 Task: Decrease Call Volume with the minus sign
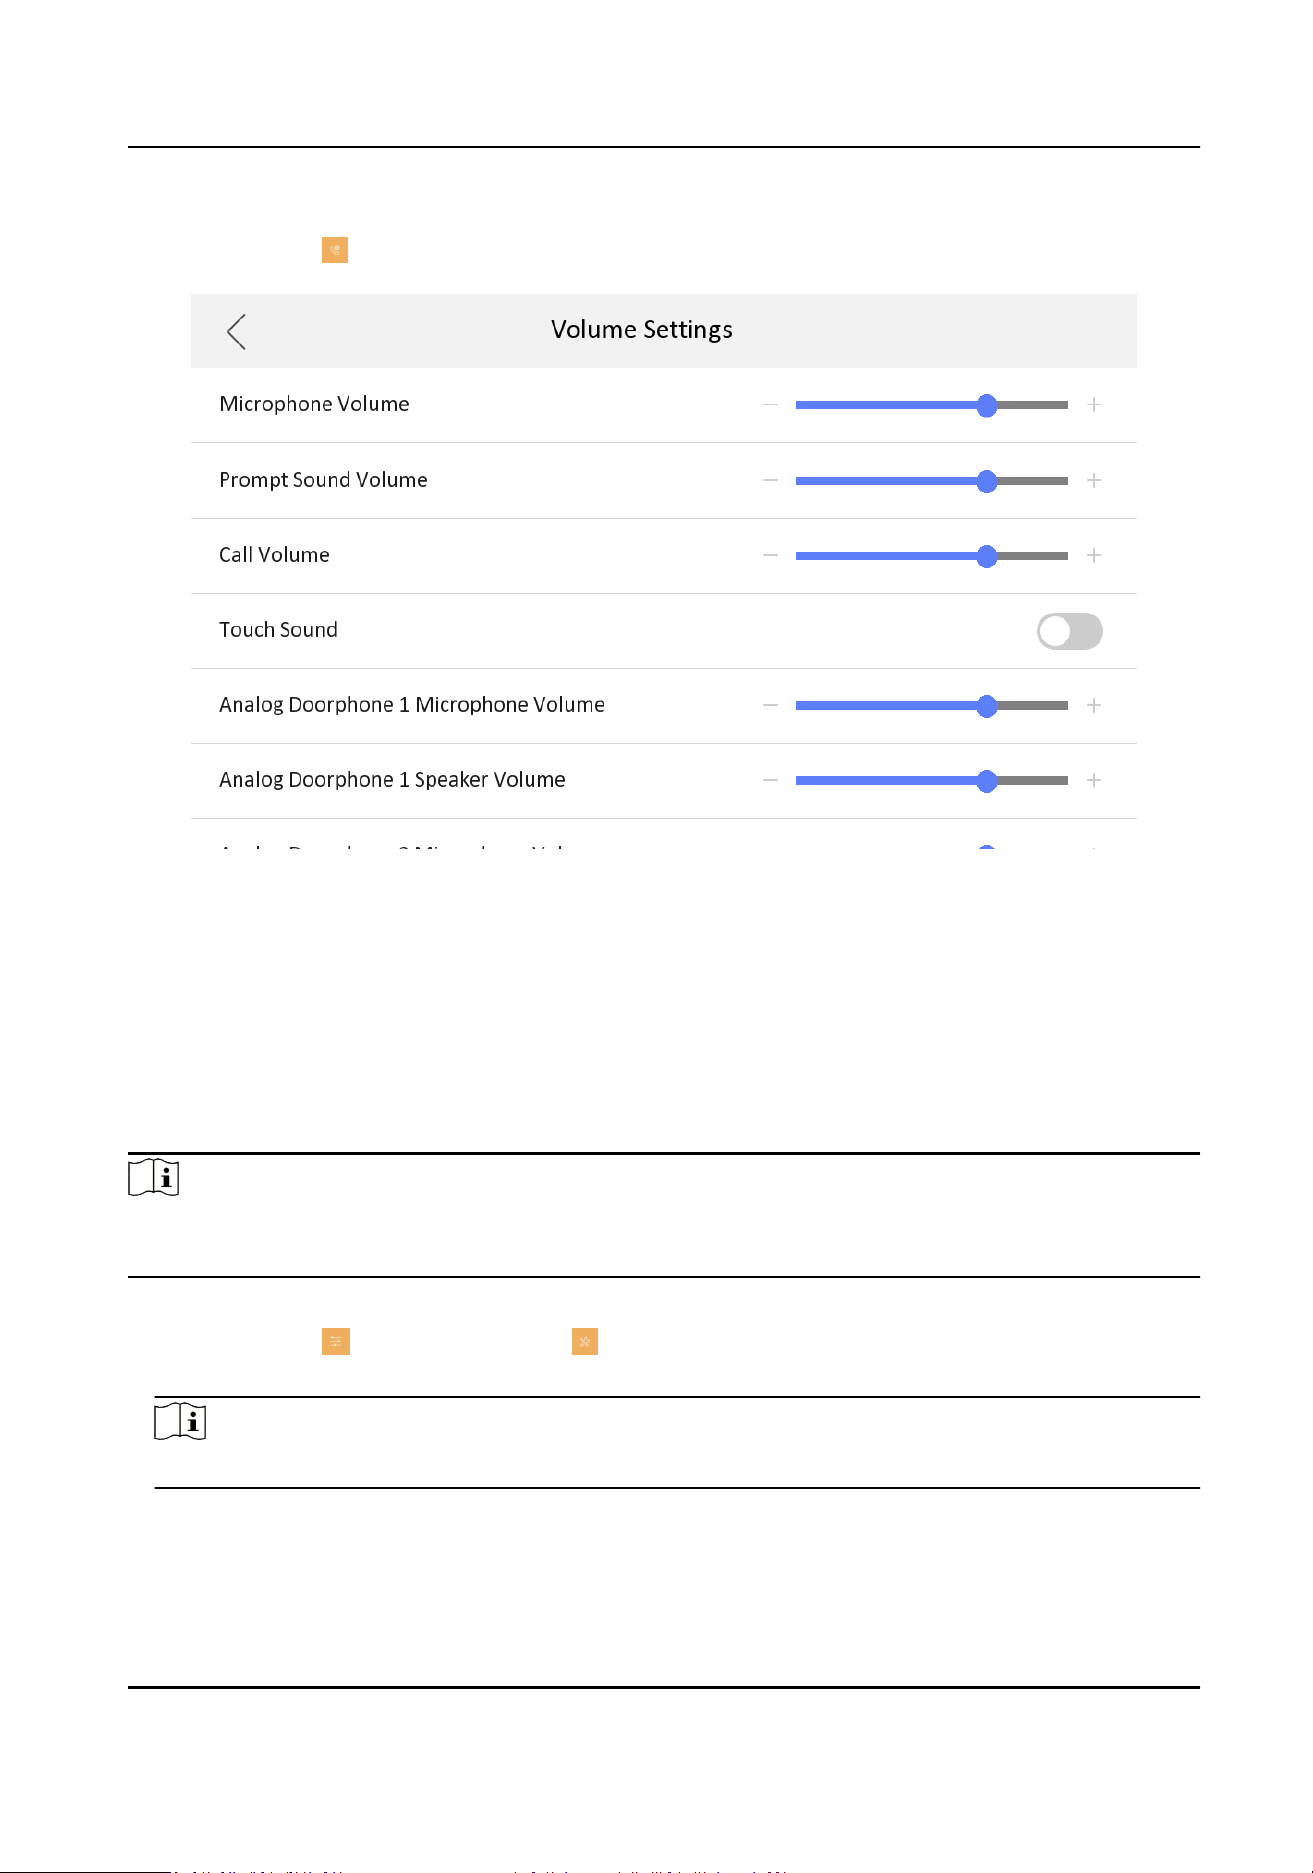click(770, 556)
